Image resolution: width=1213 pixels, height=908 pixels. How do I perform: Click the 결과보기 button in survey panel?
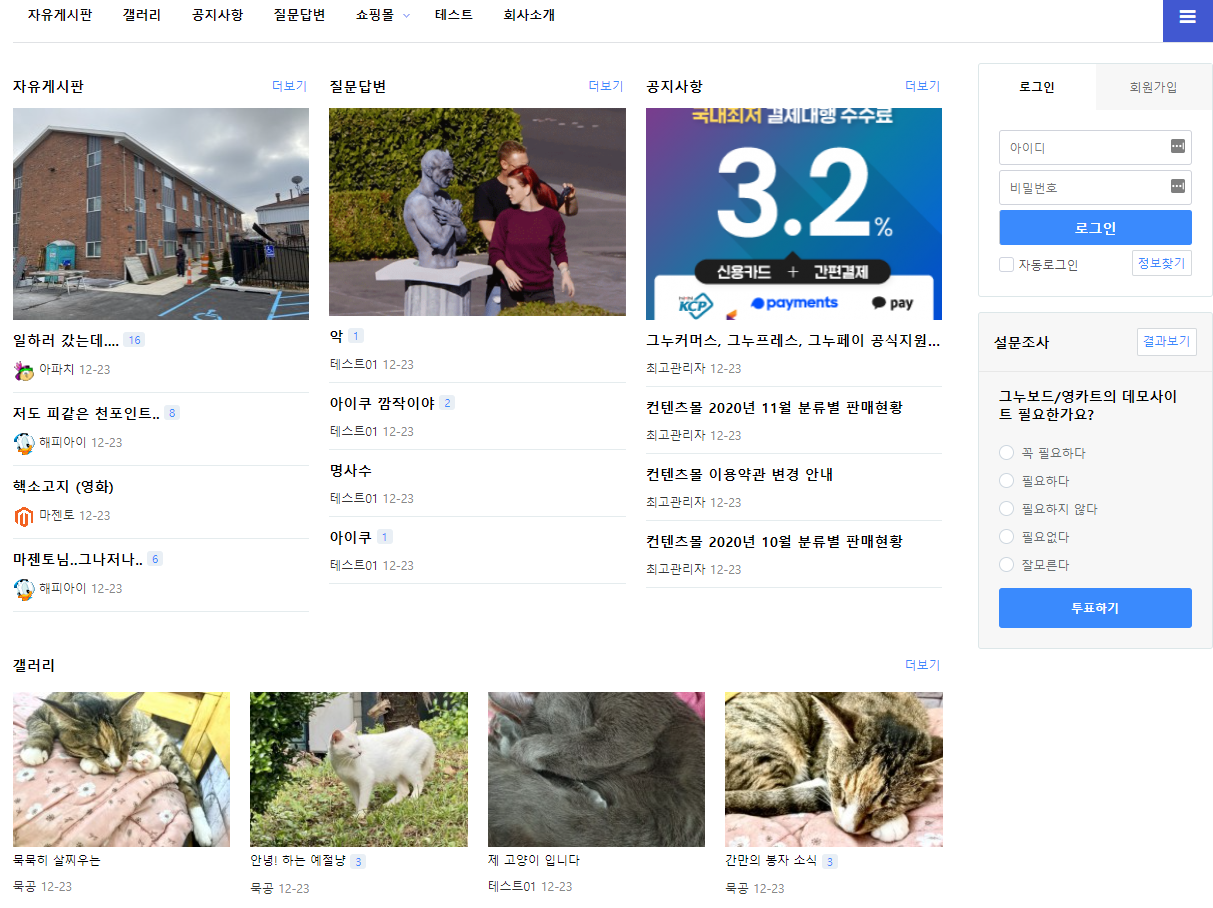click(x=1166, y=342)
